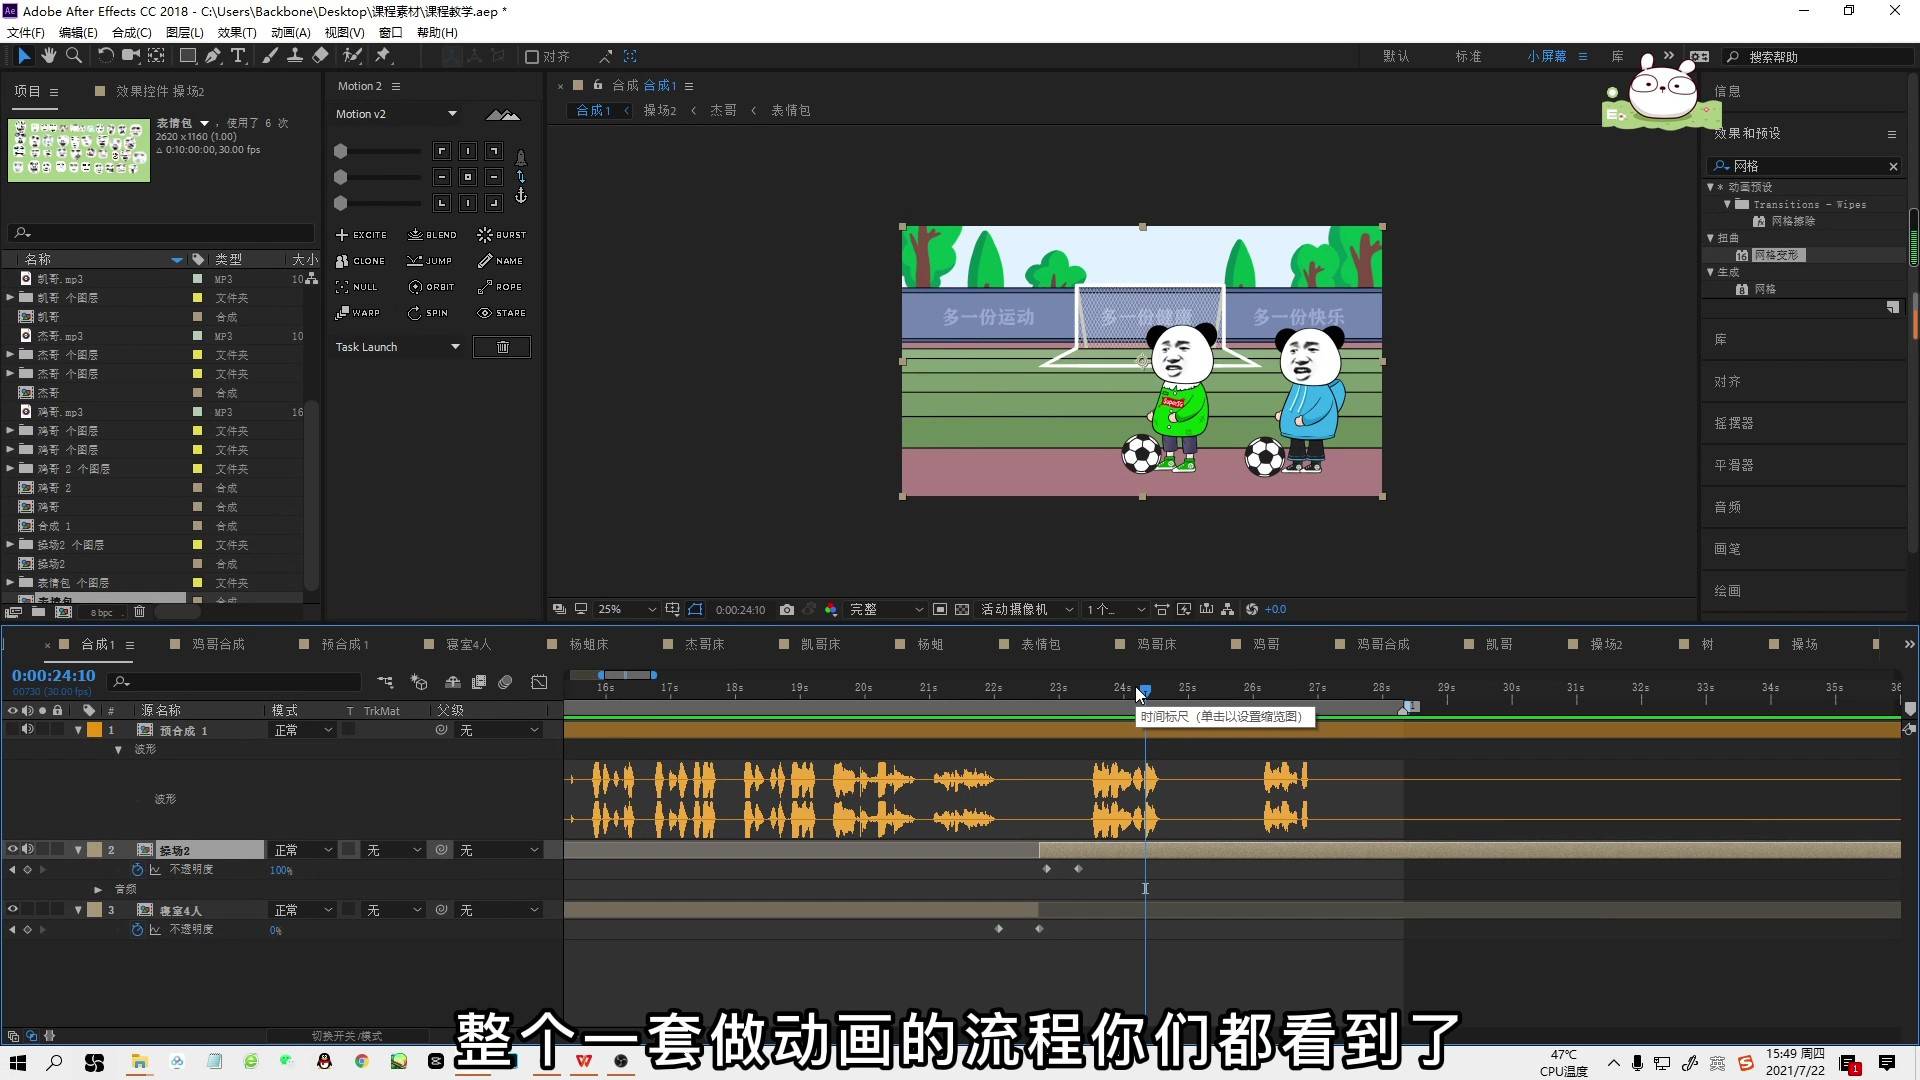Click the ORBIT tool in Motion panel
Screen dimensions: 1920x1080
431,287
